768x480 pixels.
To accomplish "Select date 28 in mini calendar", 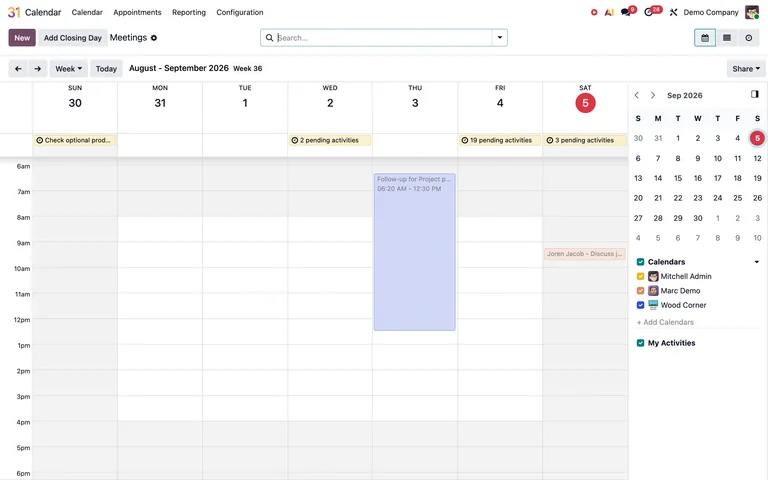I will coord(658,218).
